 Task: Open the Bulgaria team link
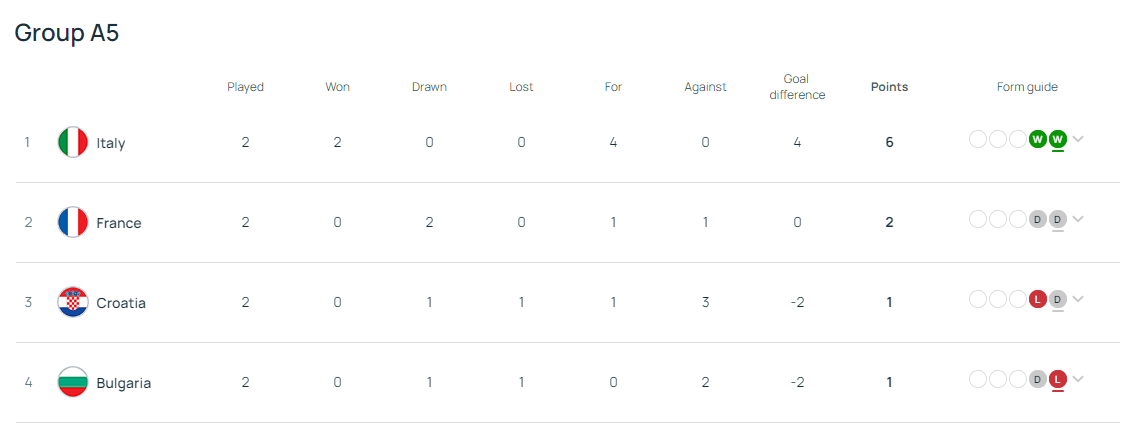pos(124,383)
